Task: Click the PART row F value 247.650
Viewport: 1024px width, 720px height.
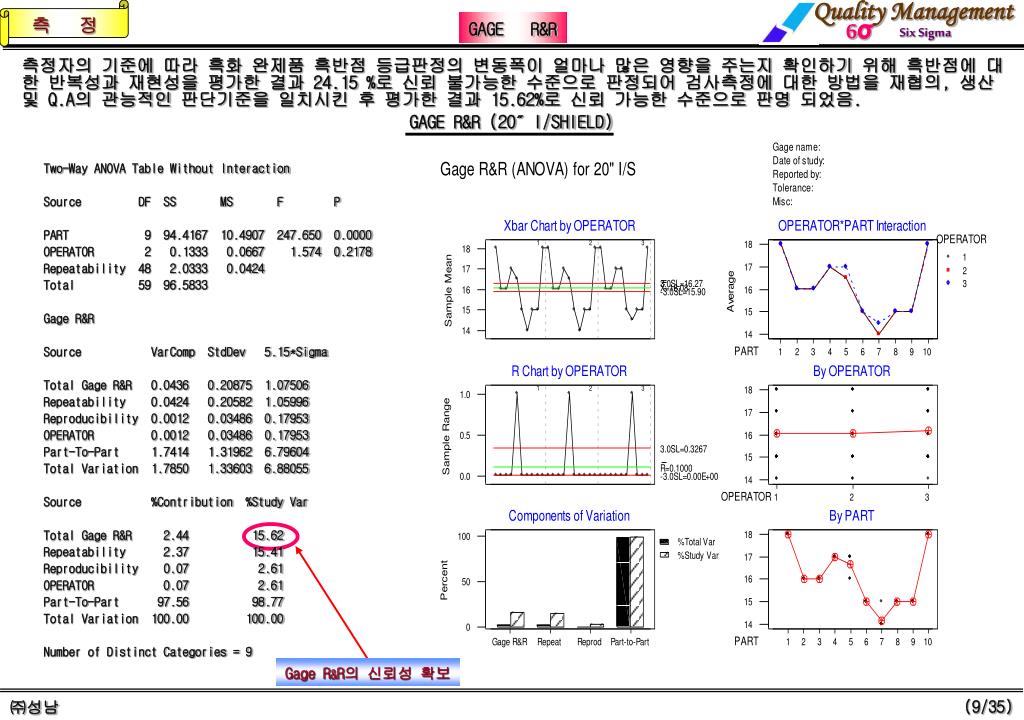Action: [x=299, y=235]
